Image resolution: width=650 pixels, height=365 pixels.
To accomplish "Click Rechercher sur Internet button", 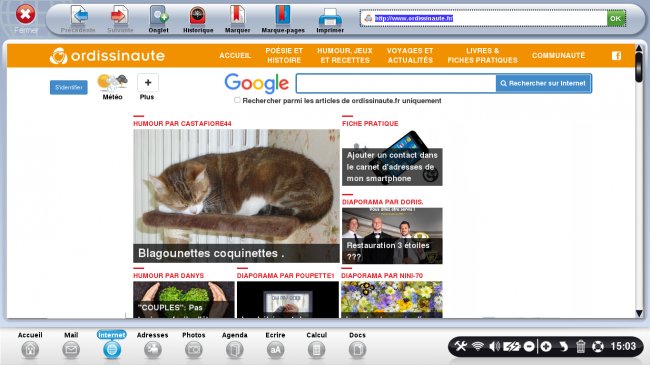I will pyautogui.click(x=543, y=83).
